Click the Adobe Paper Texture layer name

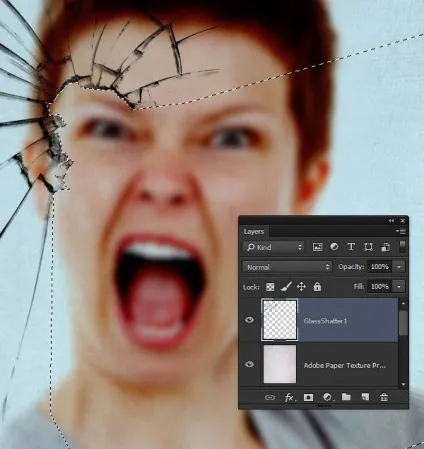[345, 366]
